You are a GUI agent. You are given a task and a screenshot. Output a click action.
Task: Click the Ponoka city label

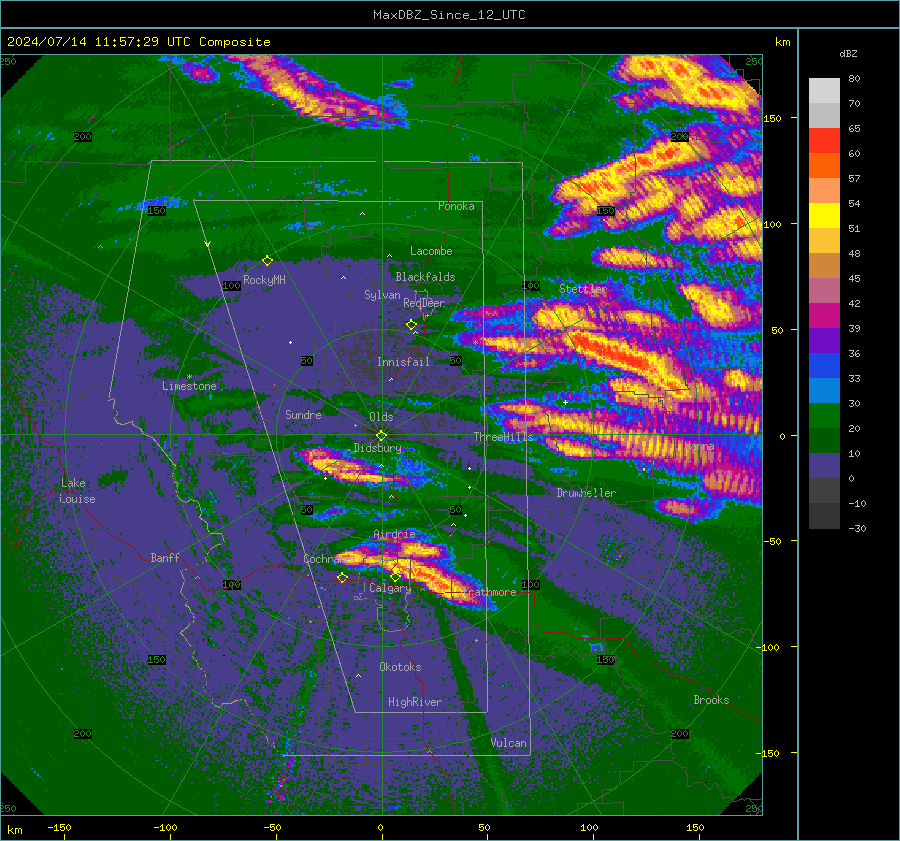click(456, 206)
